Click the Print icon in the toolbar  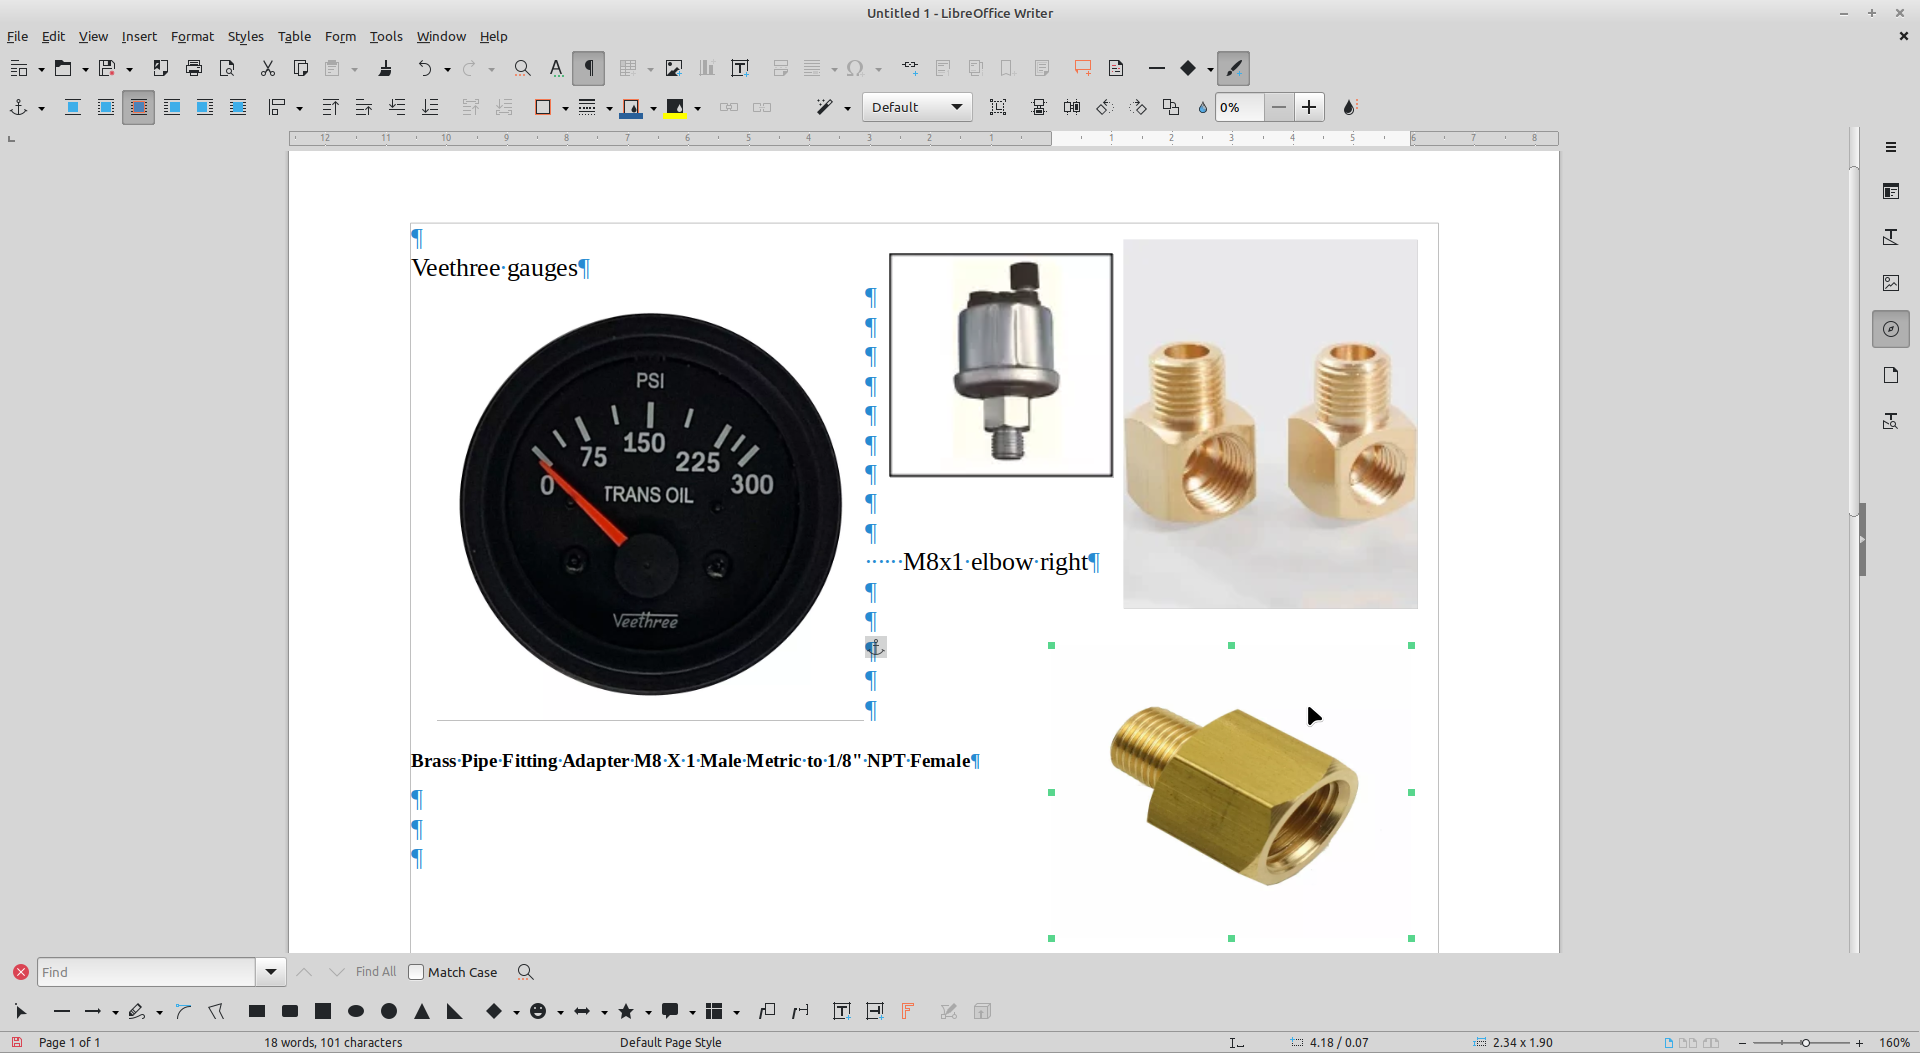194,68
